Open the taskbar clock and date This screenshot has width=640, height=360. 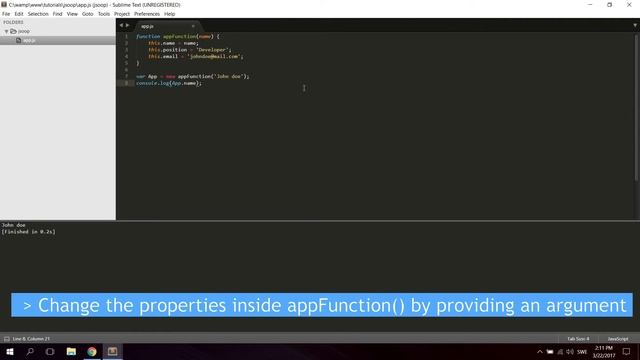[x=604, y=352]
